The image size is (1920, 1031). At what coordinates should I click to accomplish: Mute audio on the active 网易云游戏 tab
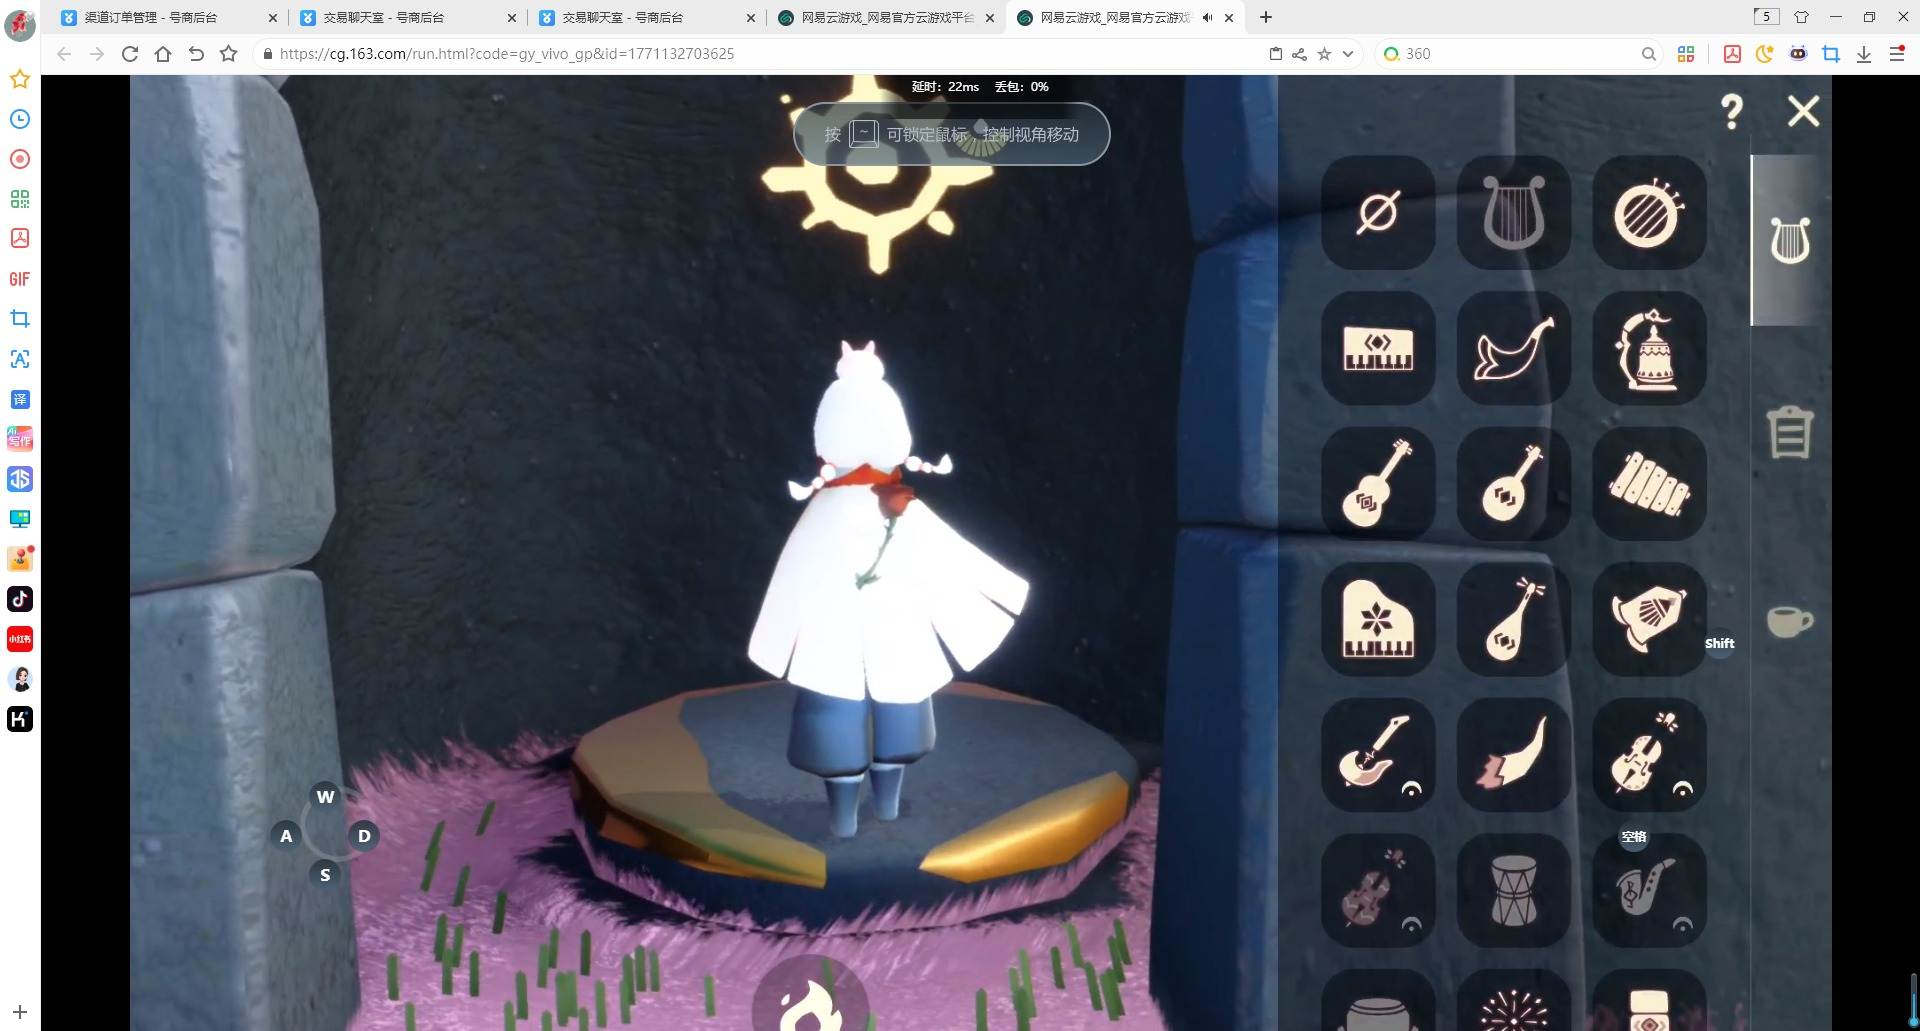pyautogui.click(x=1207, y=18)
